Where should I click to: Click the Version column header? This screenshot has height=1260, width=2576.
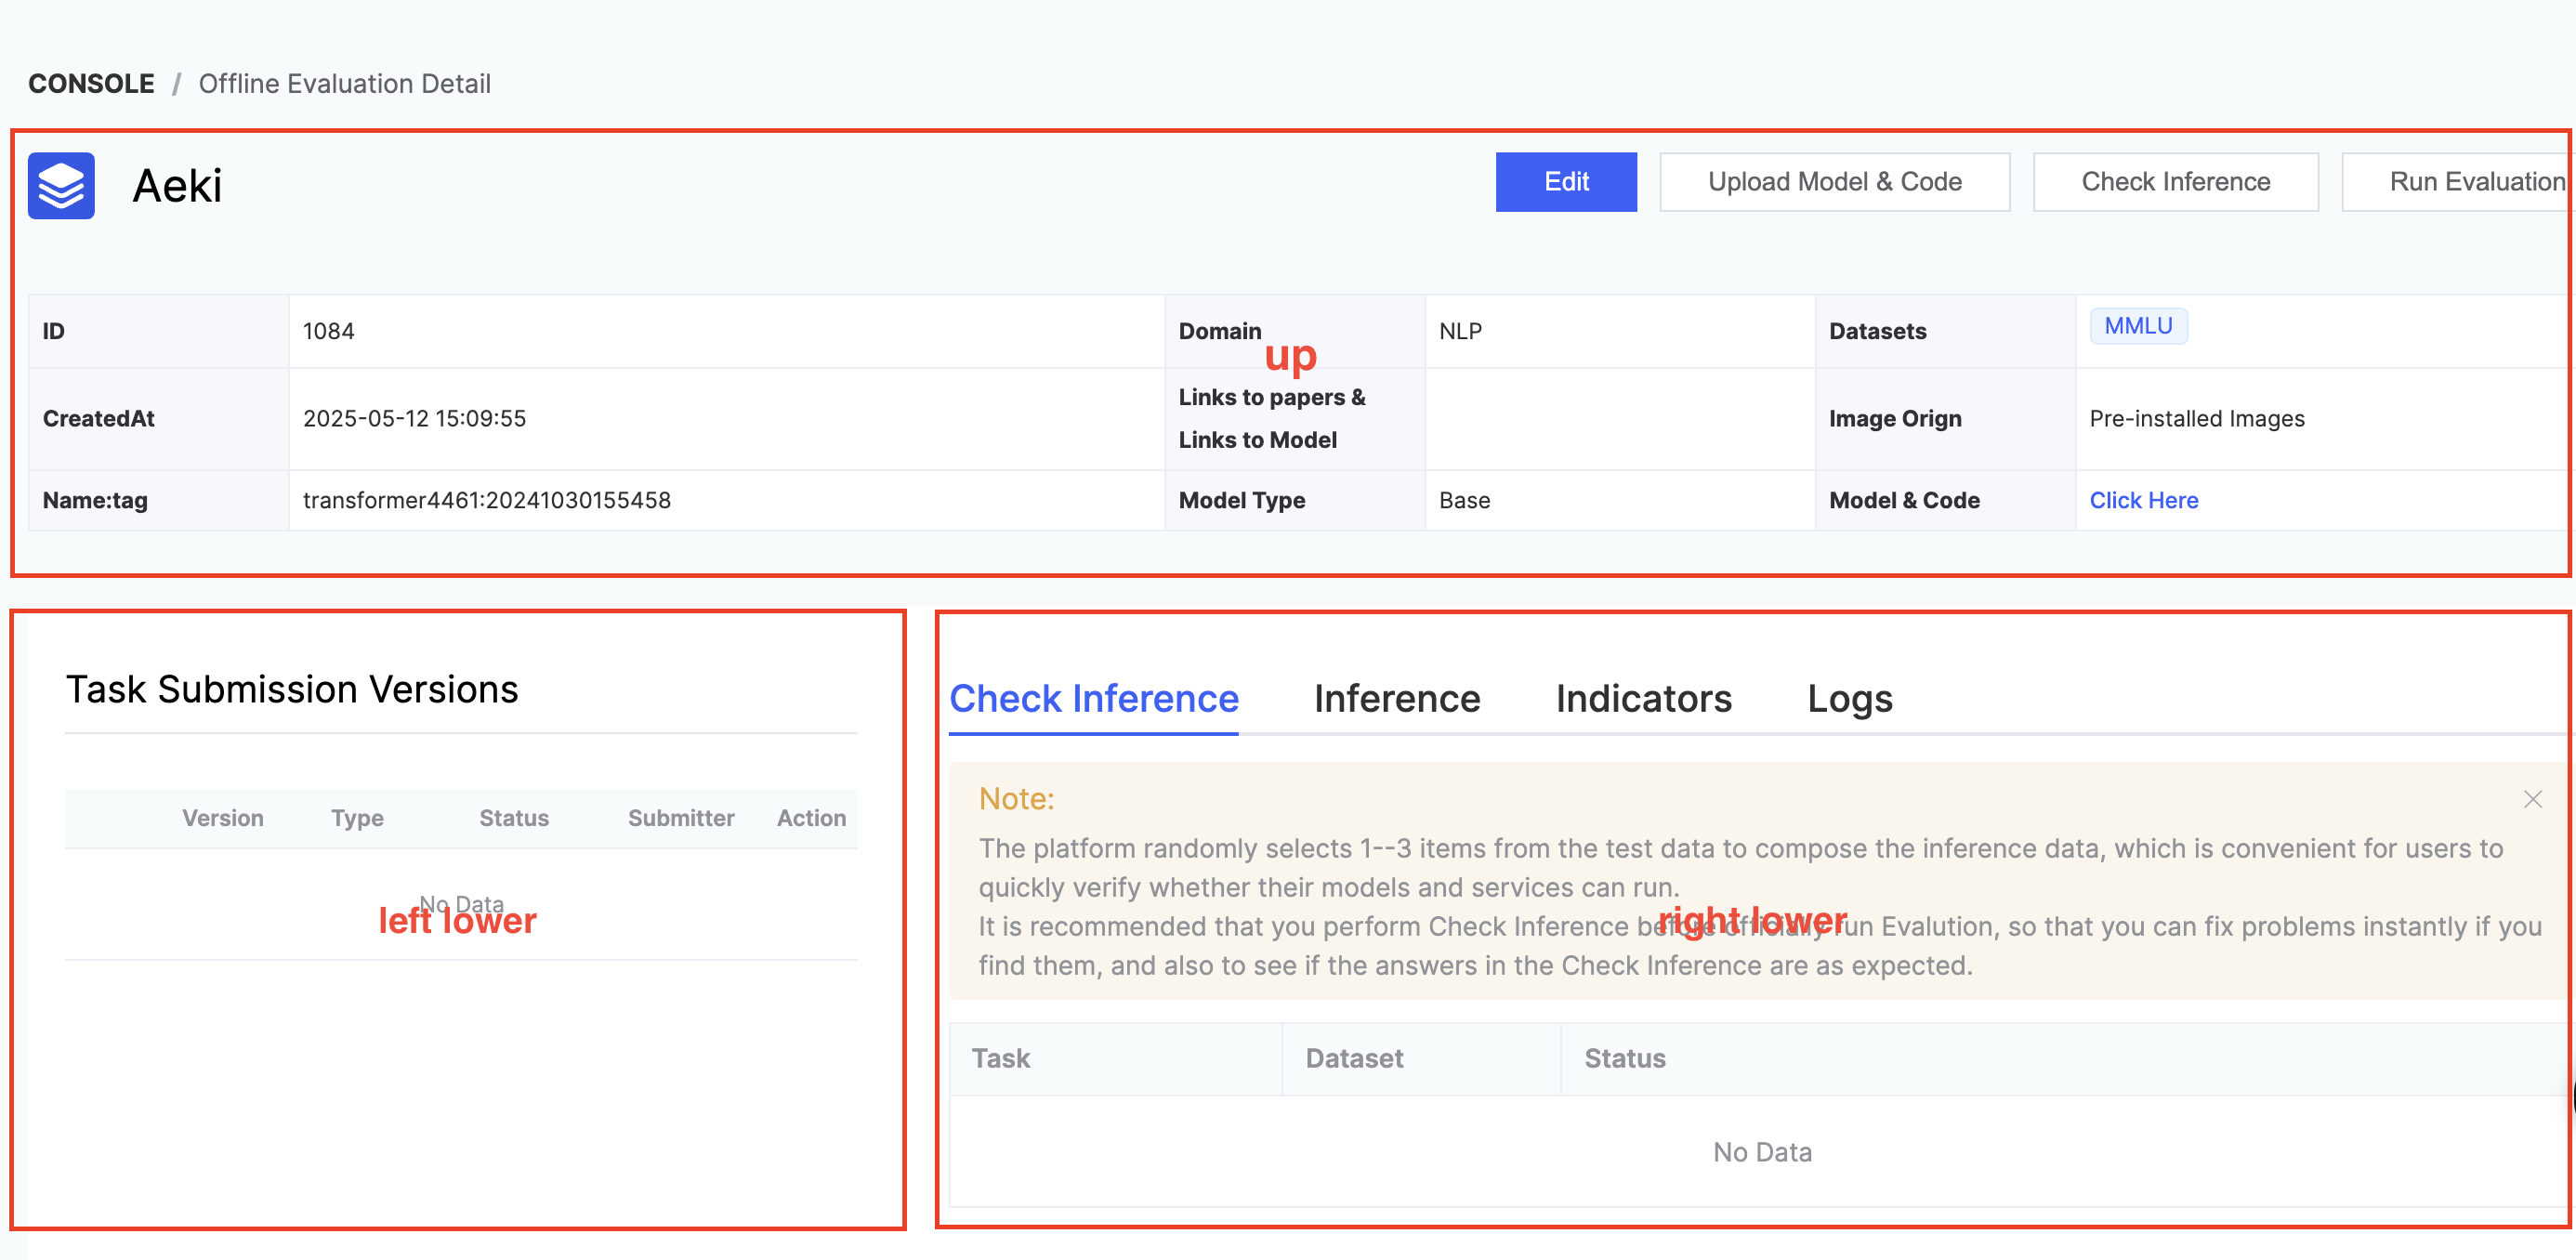[222, 818]
